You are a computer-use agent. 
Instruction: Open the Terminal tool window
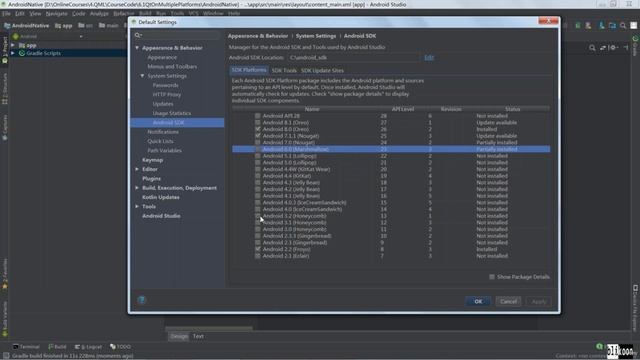[x=26, y=347]
